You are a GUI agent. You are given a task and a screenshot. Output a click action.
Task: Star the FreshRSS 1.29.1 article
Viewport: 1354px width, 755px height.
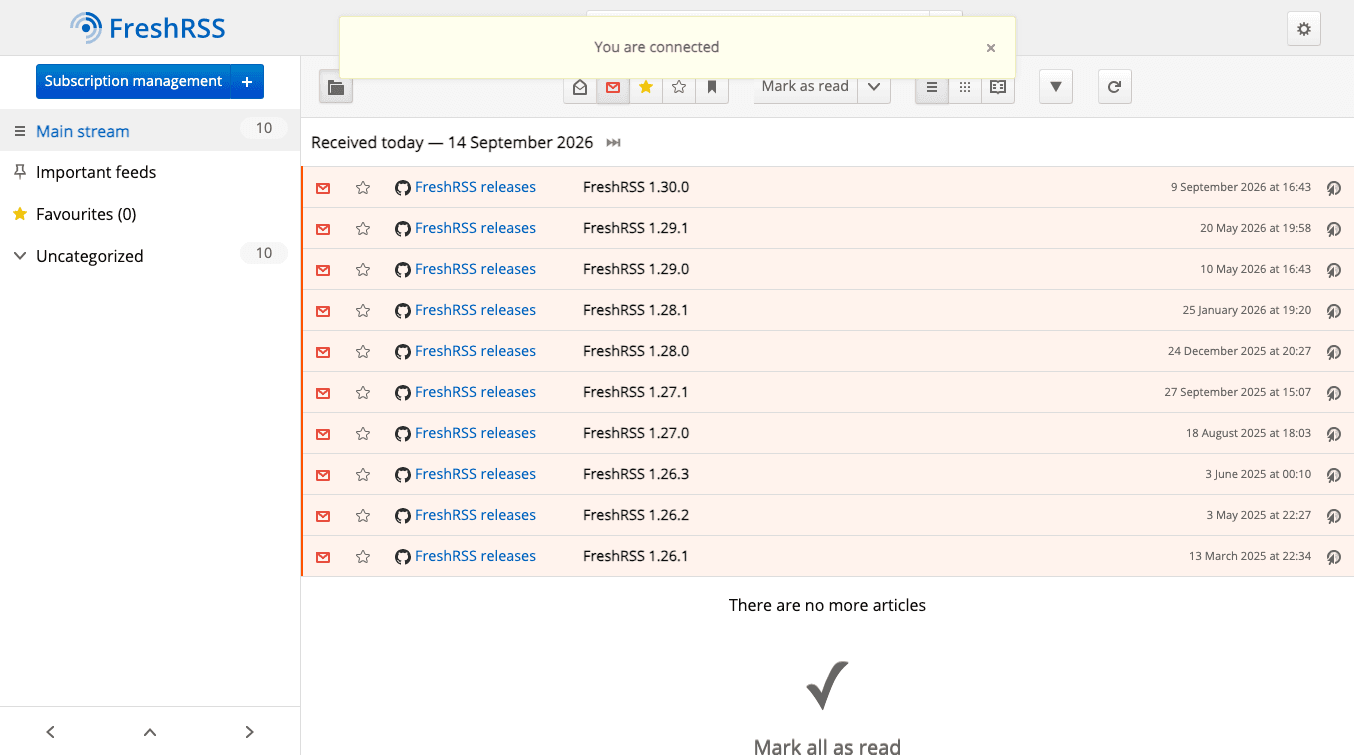click(363, 229)
